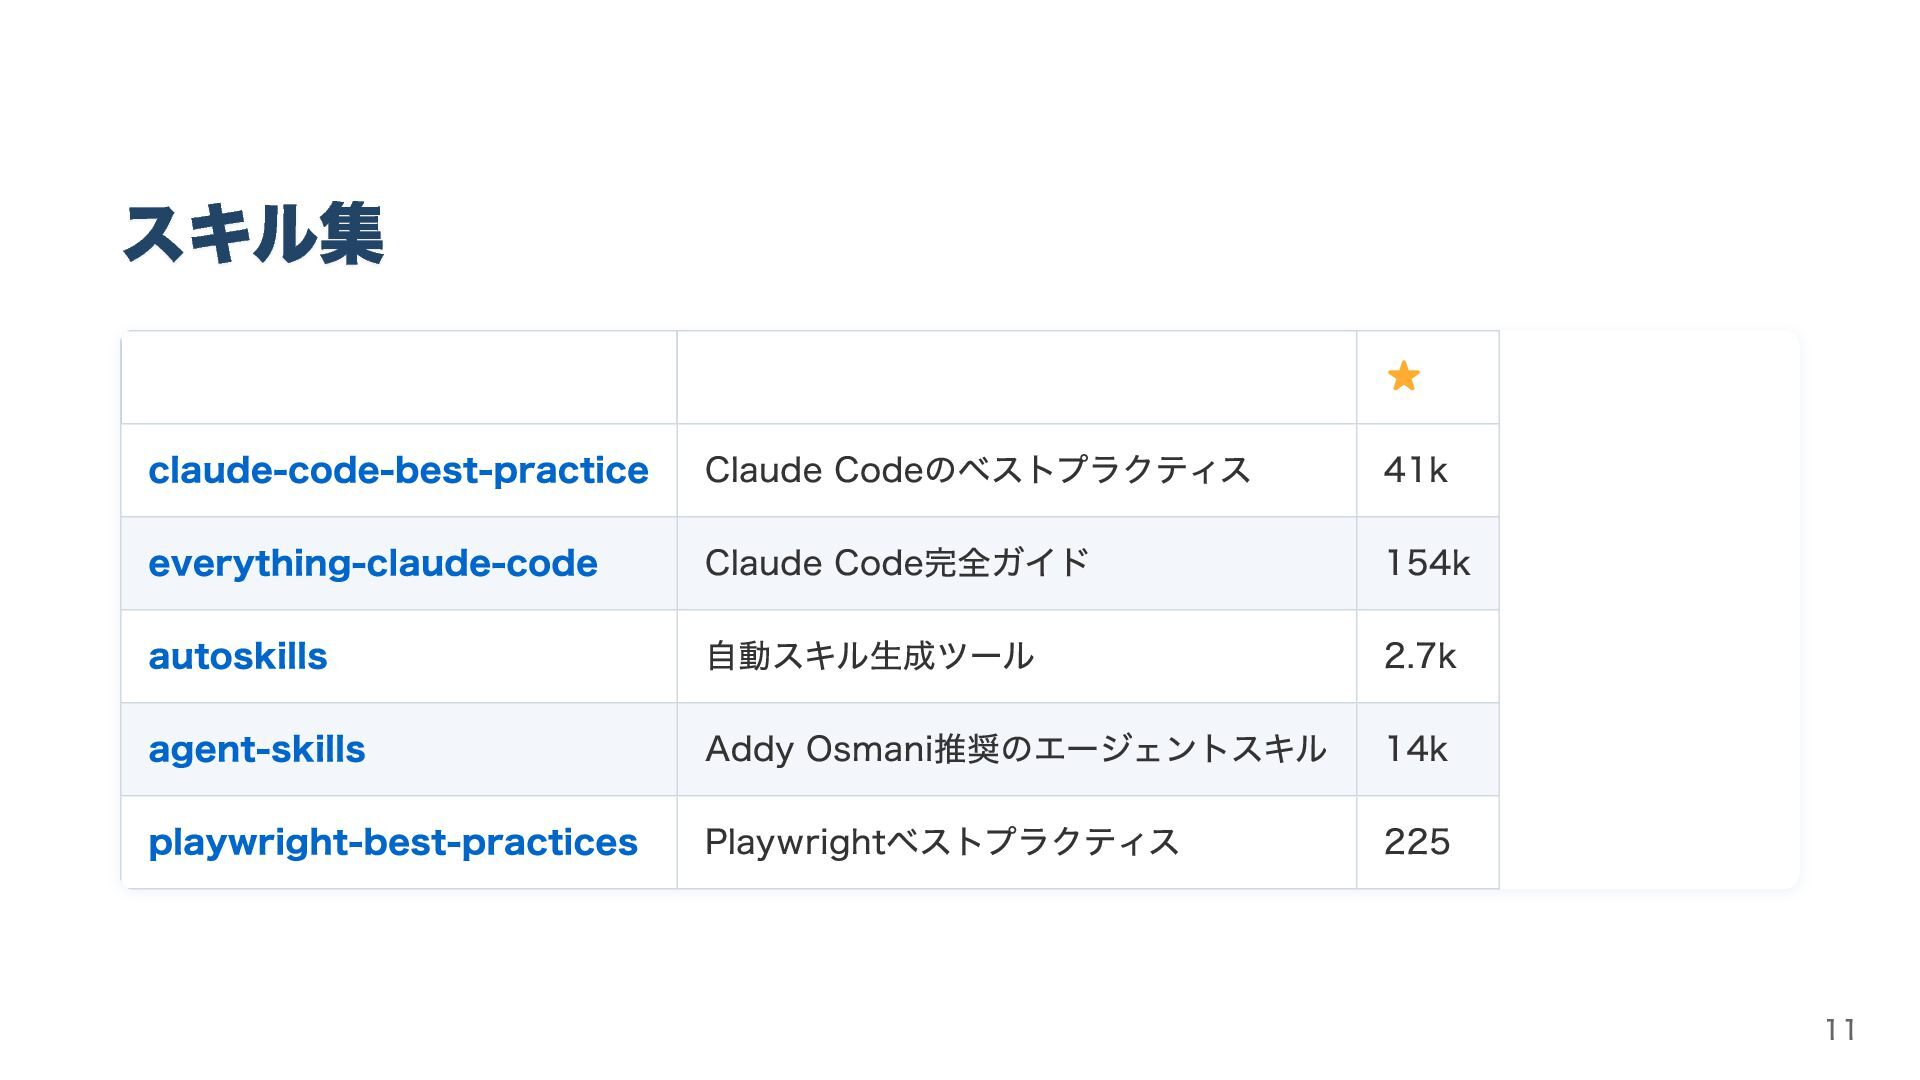
Task: Select the 2.7k star count
Action: [1419, 656]
